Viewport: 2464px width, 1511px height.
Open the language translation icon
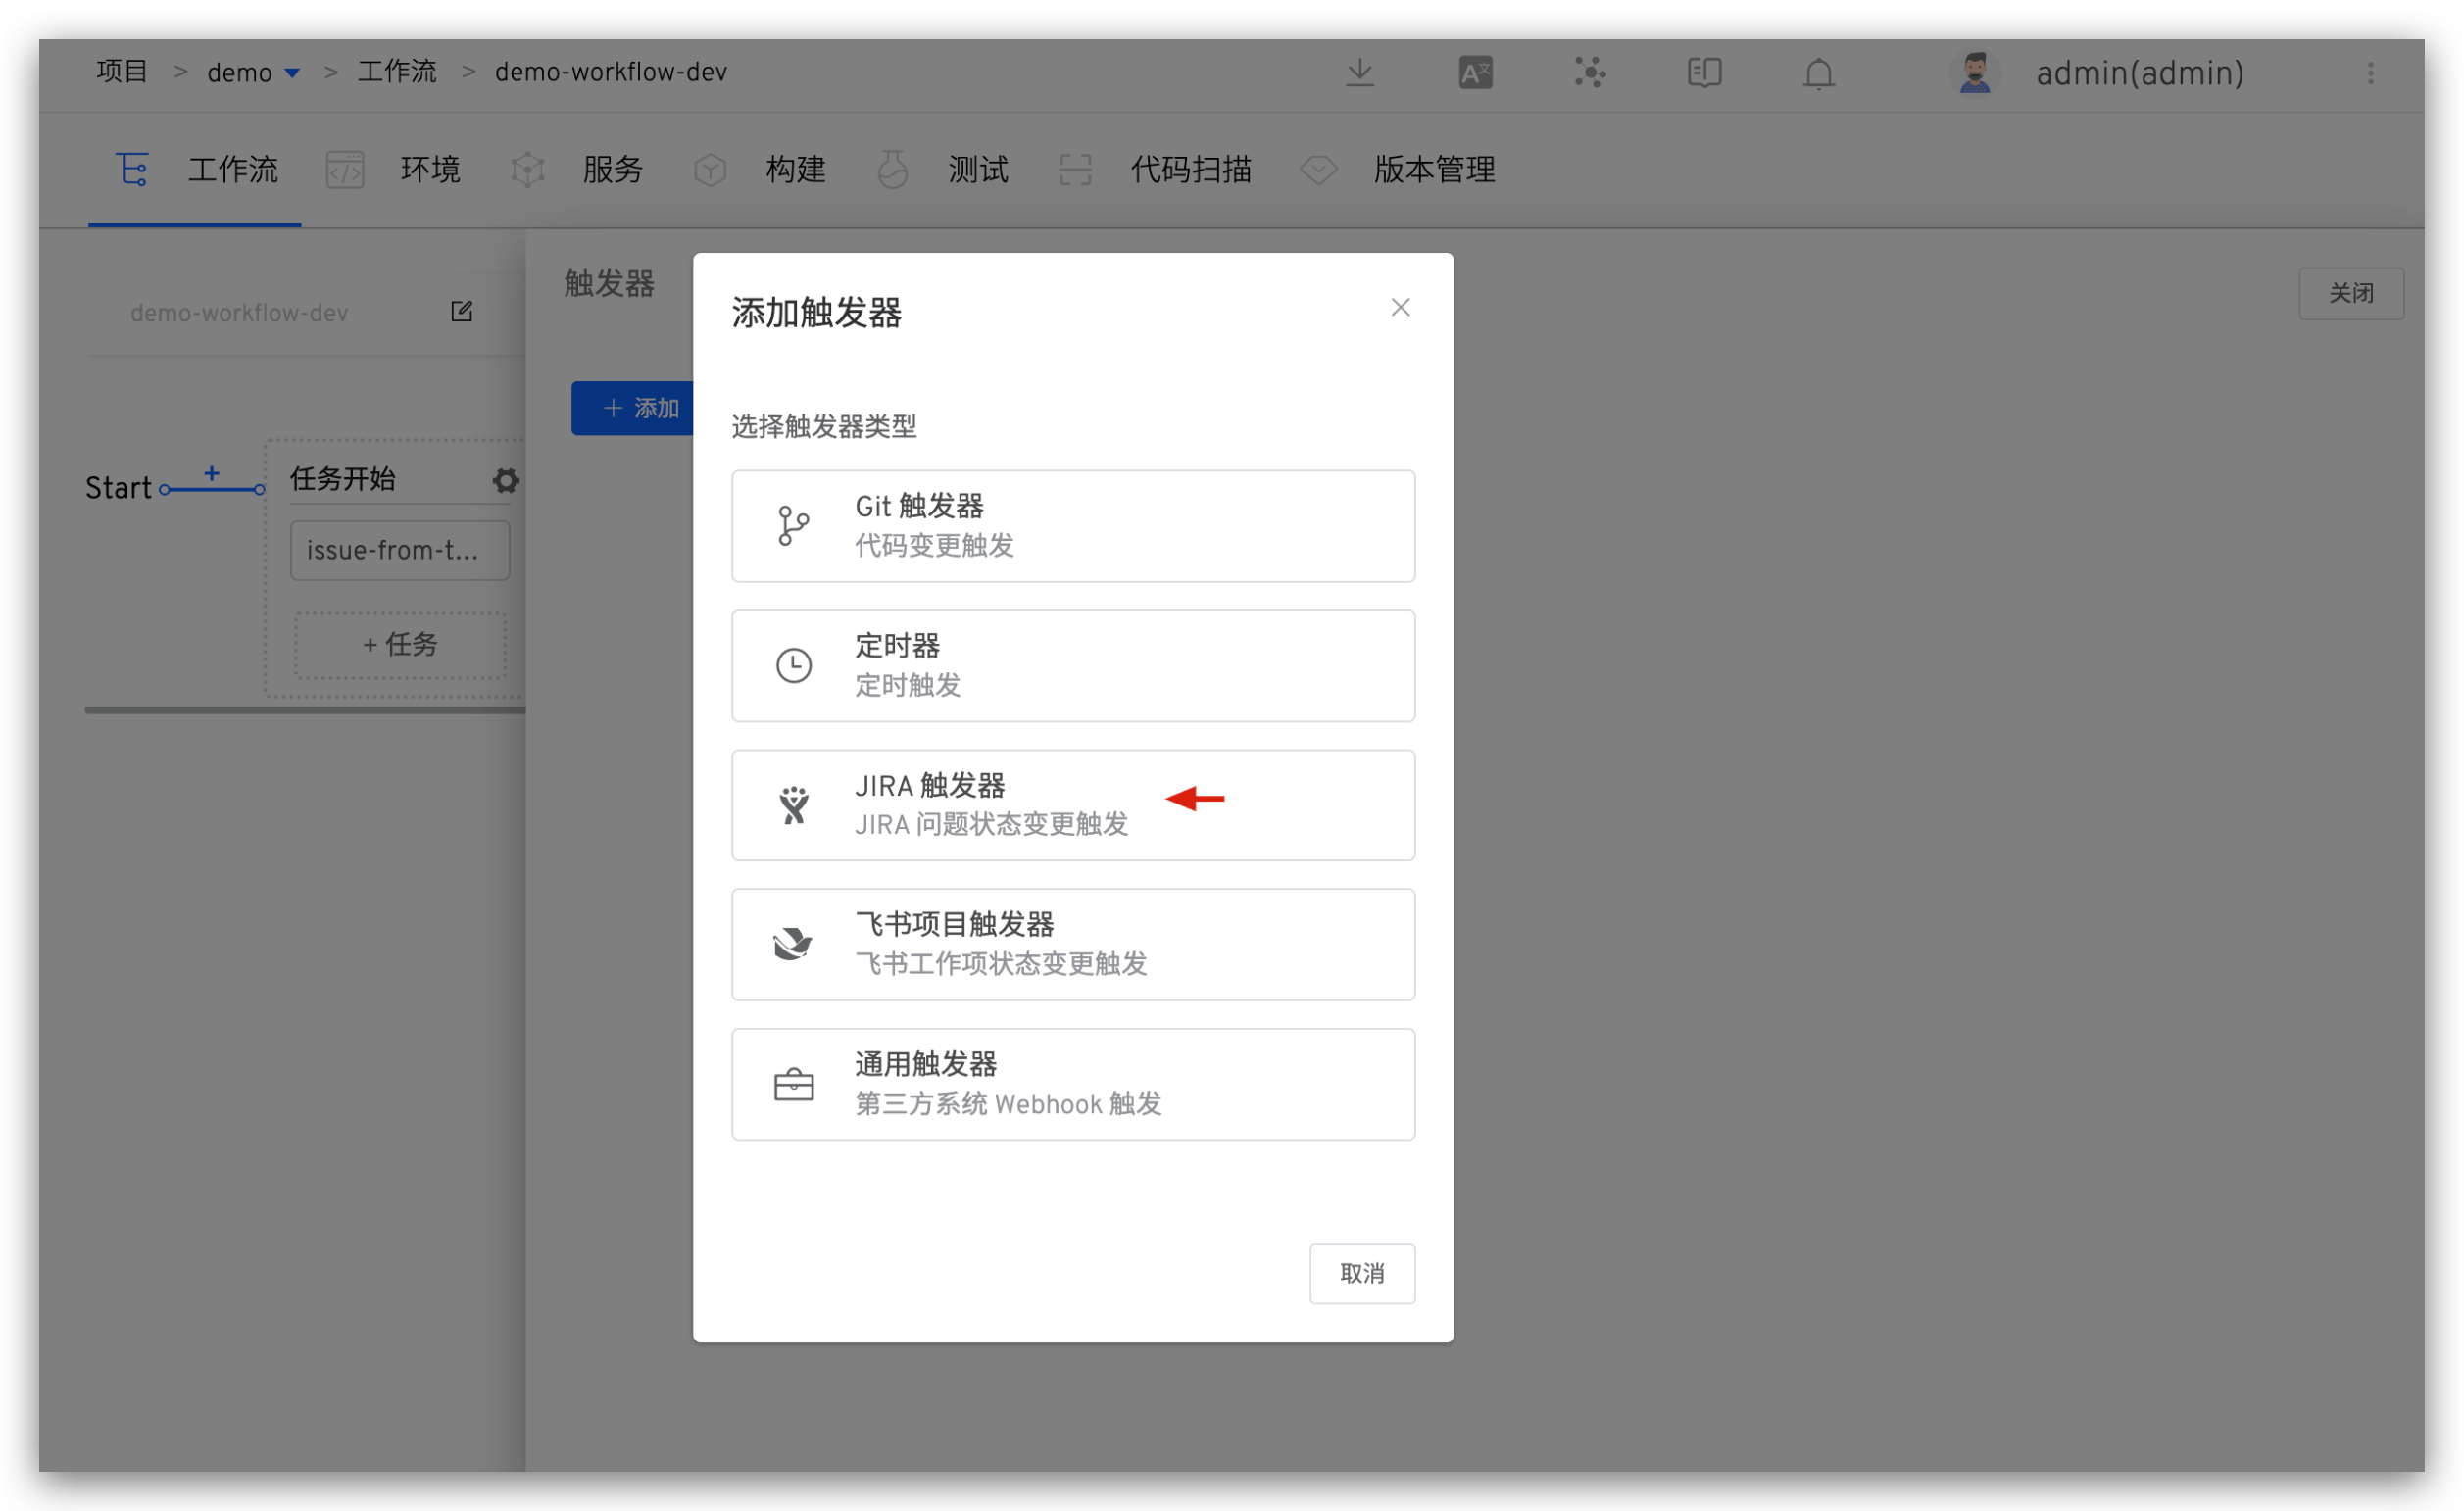click(x=1475, y=72)
